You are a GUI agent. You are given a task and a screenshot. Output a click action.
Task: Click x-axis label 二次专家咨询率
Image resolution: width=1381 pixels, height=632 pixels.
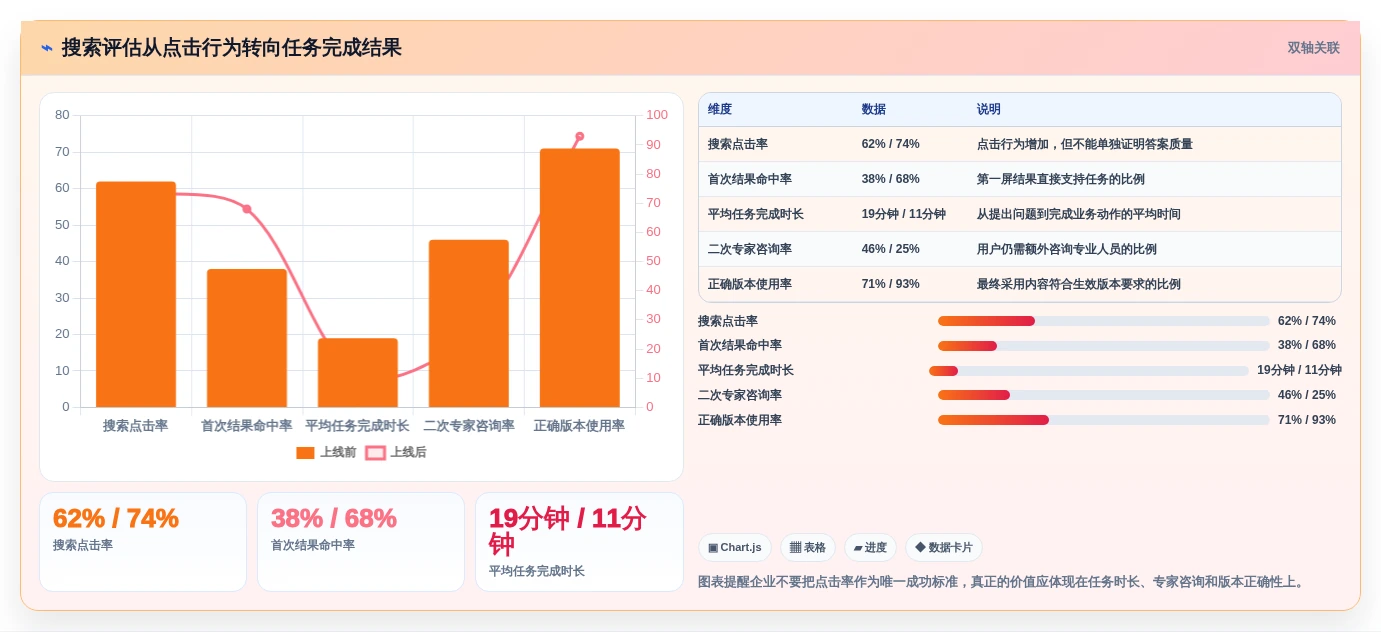tap(469, 426)
